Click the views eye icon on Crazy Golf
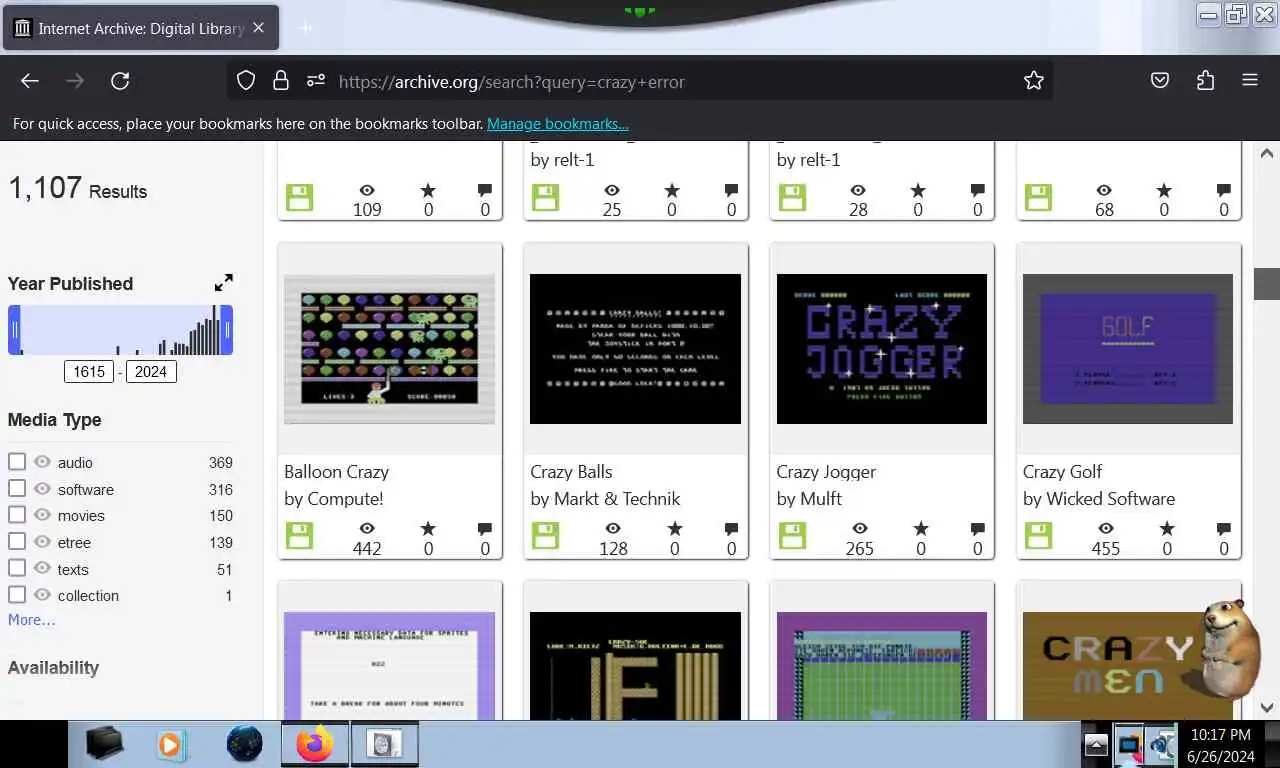The width and height of the screenshot is (1280, 768). pyautogui.click(x=1105, y=528)
